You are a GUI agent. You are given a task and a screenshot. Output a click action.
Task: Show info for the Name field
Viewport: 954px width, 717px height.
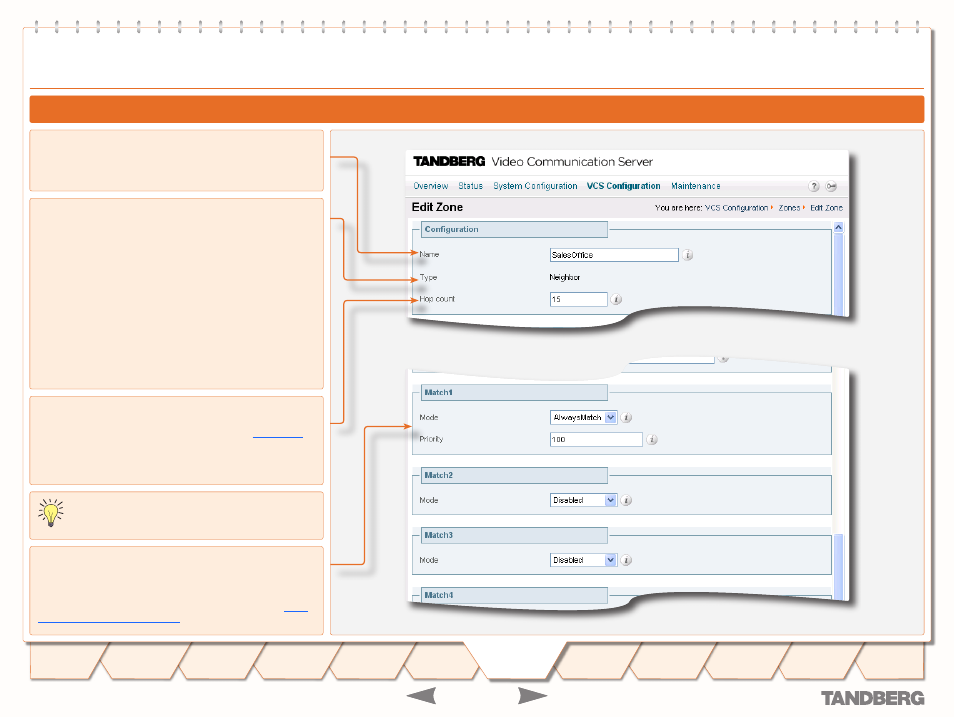688,255
